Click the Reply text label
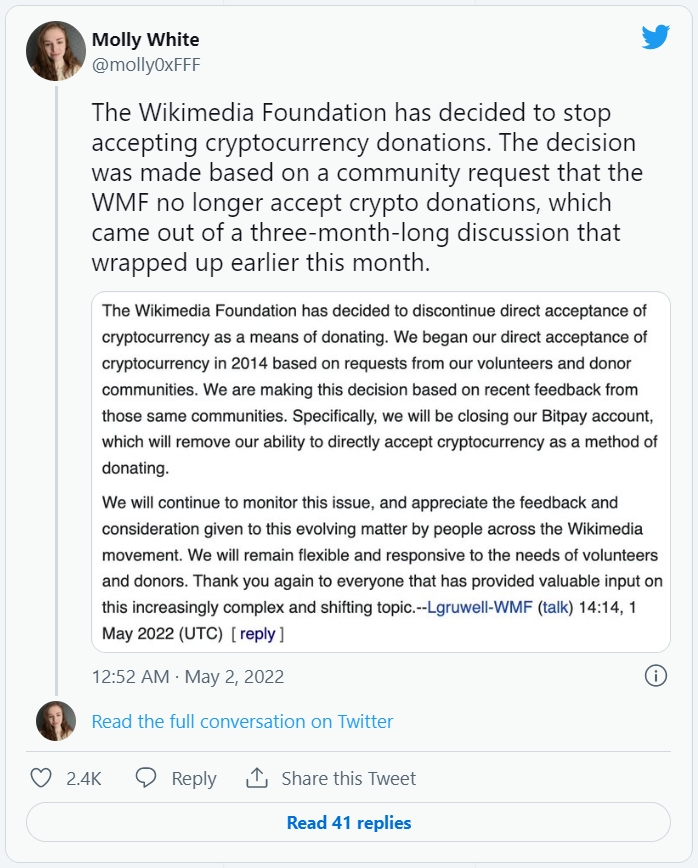The image size is (698, 868). click(x=193, y=778)
